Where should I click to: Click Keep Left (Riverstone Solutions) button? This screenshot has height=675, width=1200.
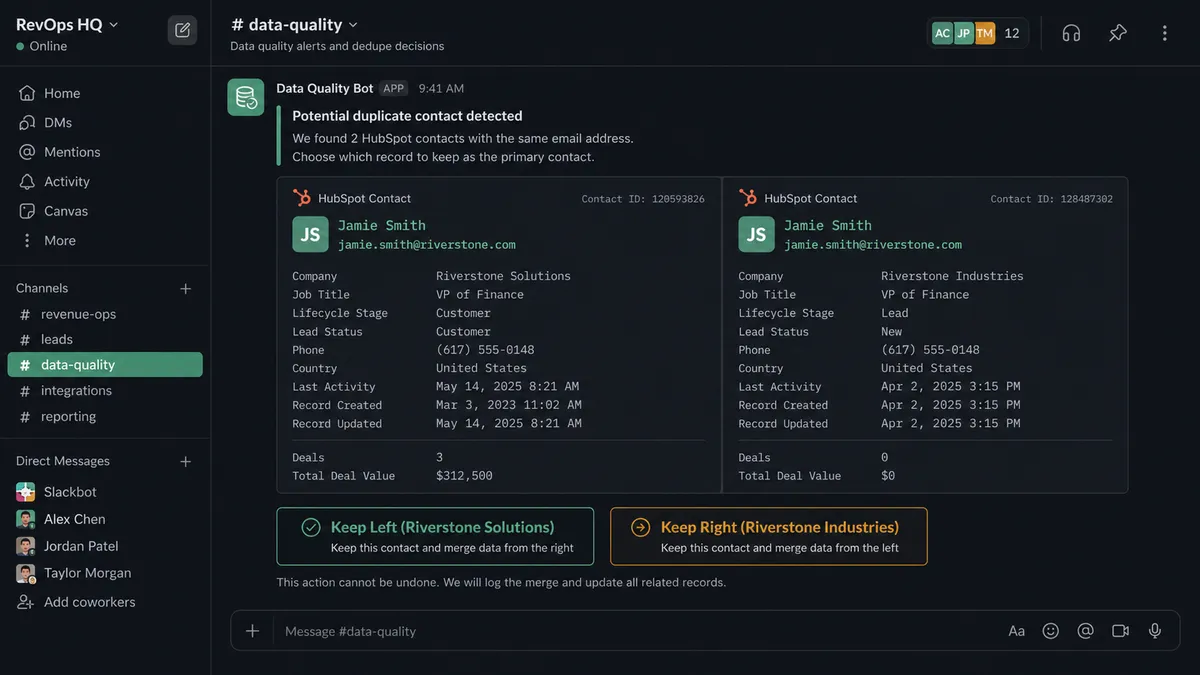tap(435, 536)
